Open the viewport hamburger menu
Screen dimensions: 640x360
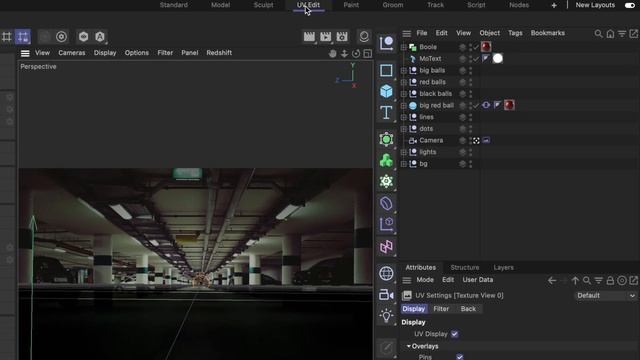click(25, 53)
